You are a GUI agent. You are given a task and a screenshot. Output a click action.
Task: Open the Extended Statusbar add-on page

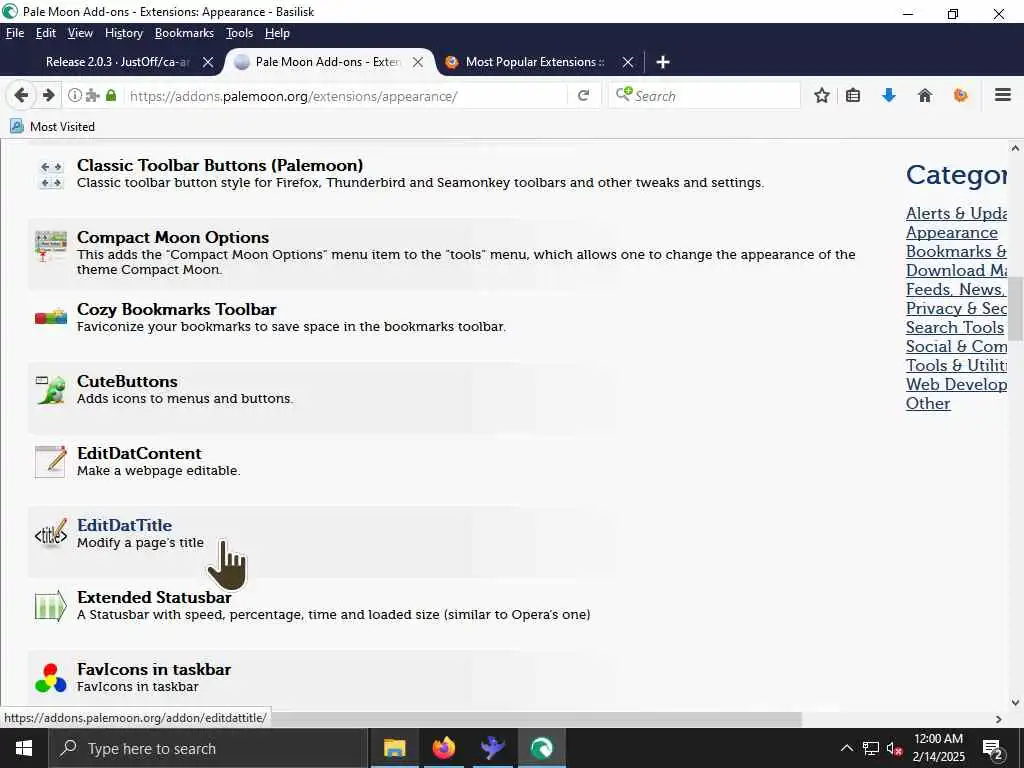point(154,597)
